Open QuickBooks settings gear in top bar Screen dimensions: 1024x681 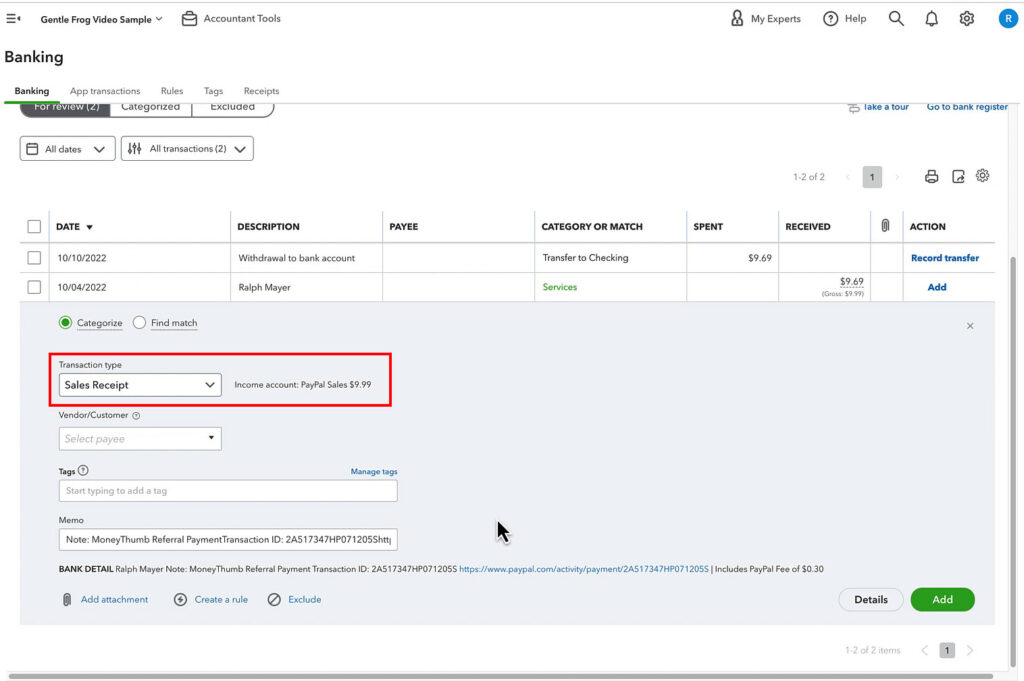[x=966, y=18]
